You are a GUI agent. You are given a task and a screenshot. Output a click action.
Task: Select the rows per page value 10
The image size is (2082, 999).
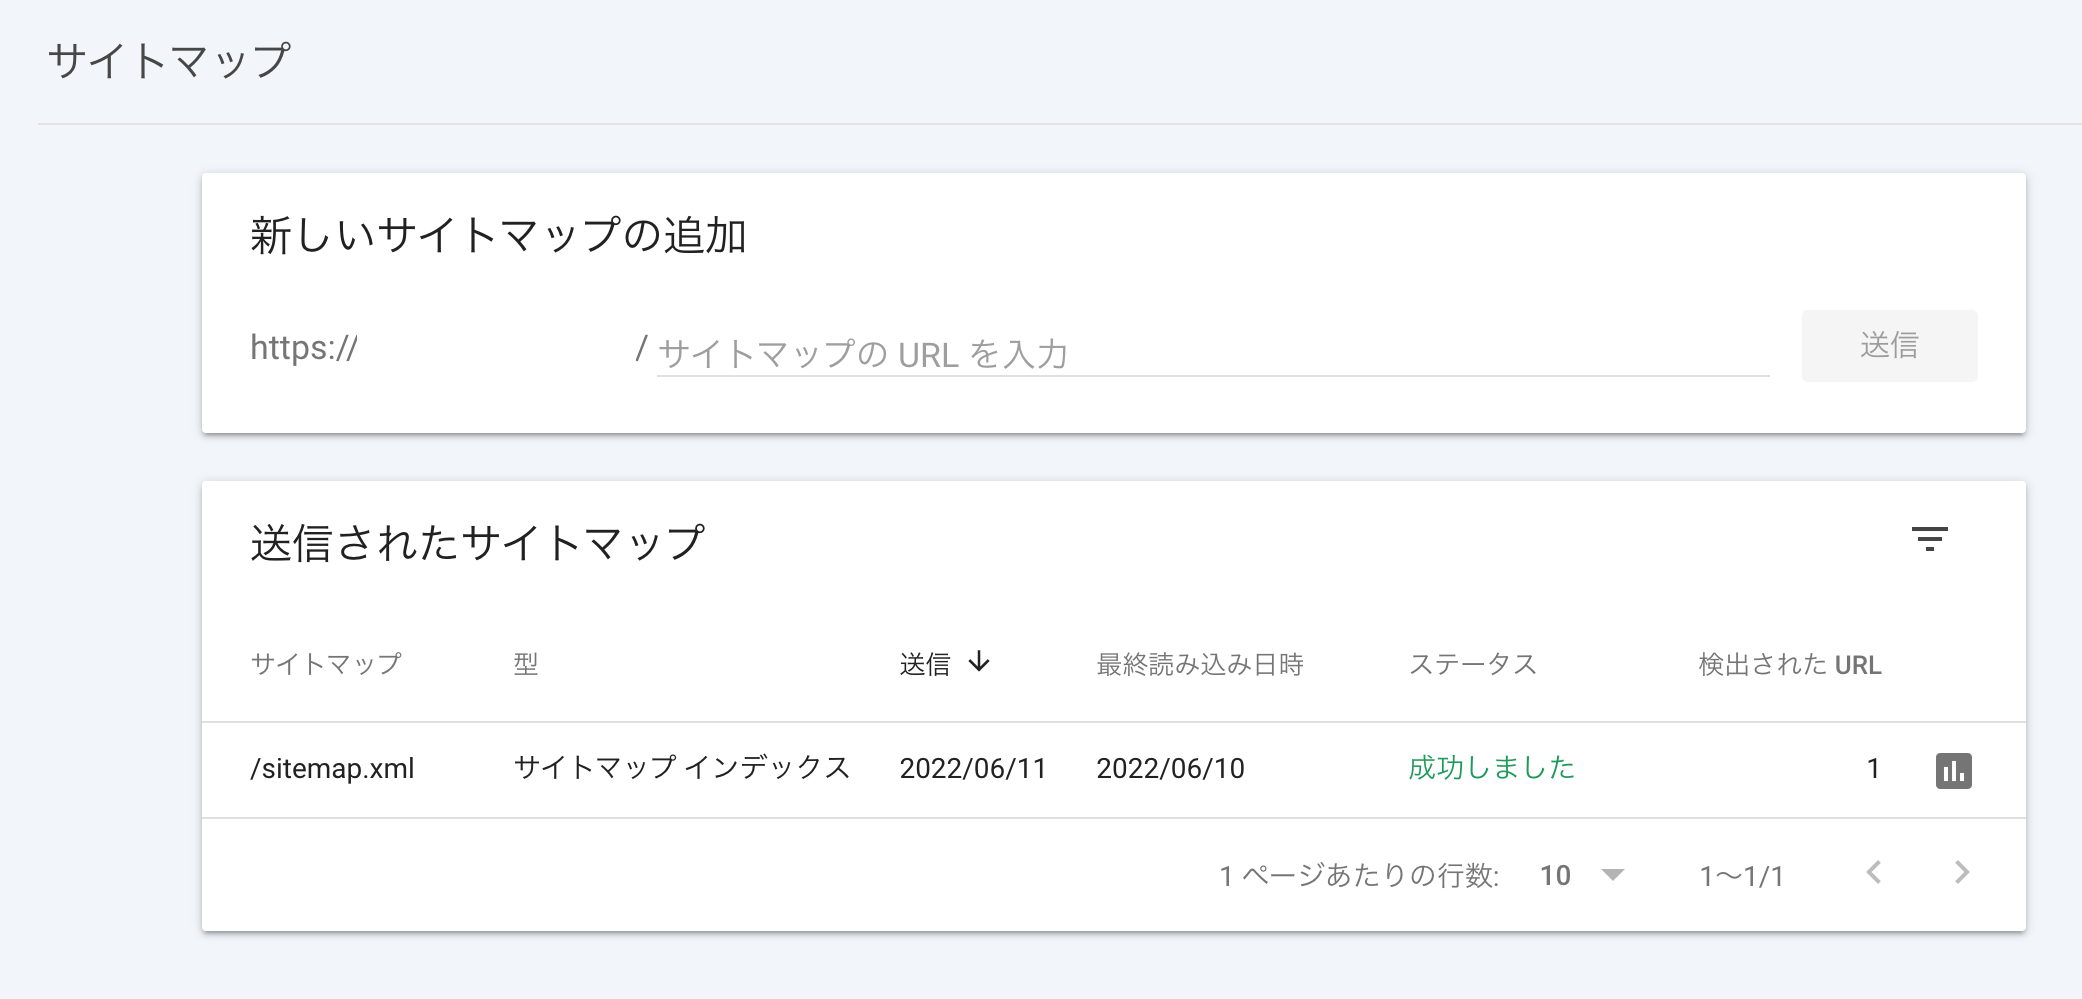(x=1555, y=876)
